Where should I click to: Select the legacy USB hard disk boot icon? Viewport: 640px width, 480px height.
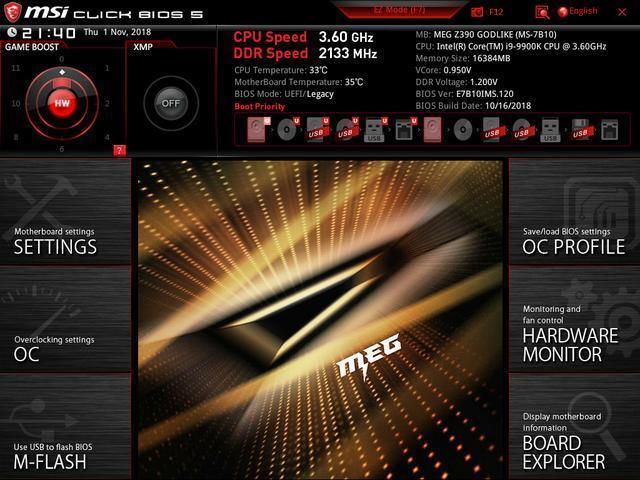[492, 129]
